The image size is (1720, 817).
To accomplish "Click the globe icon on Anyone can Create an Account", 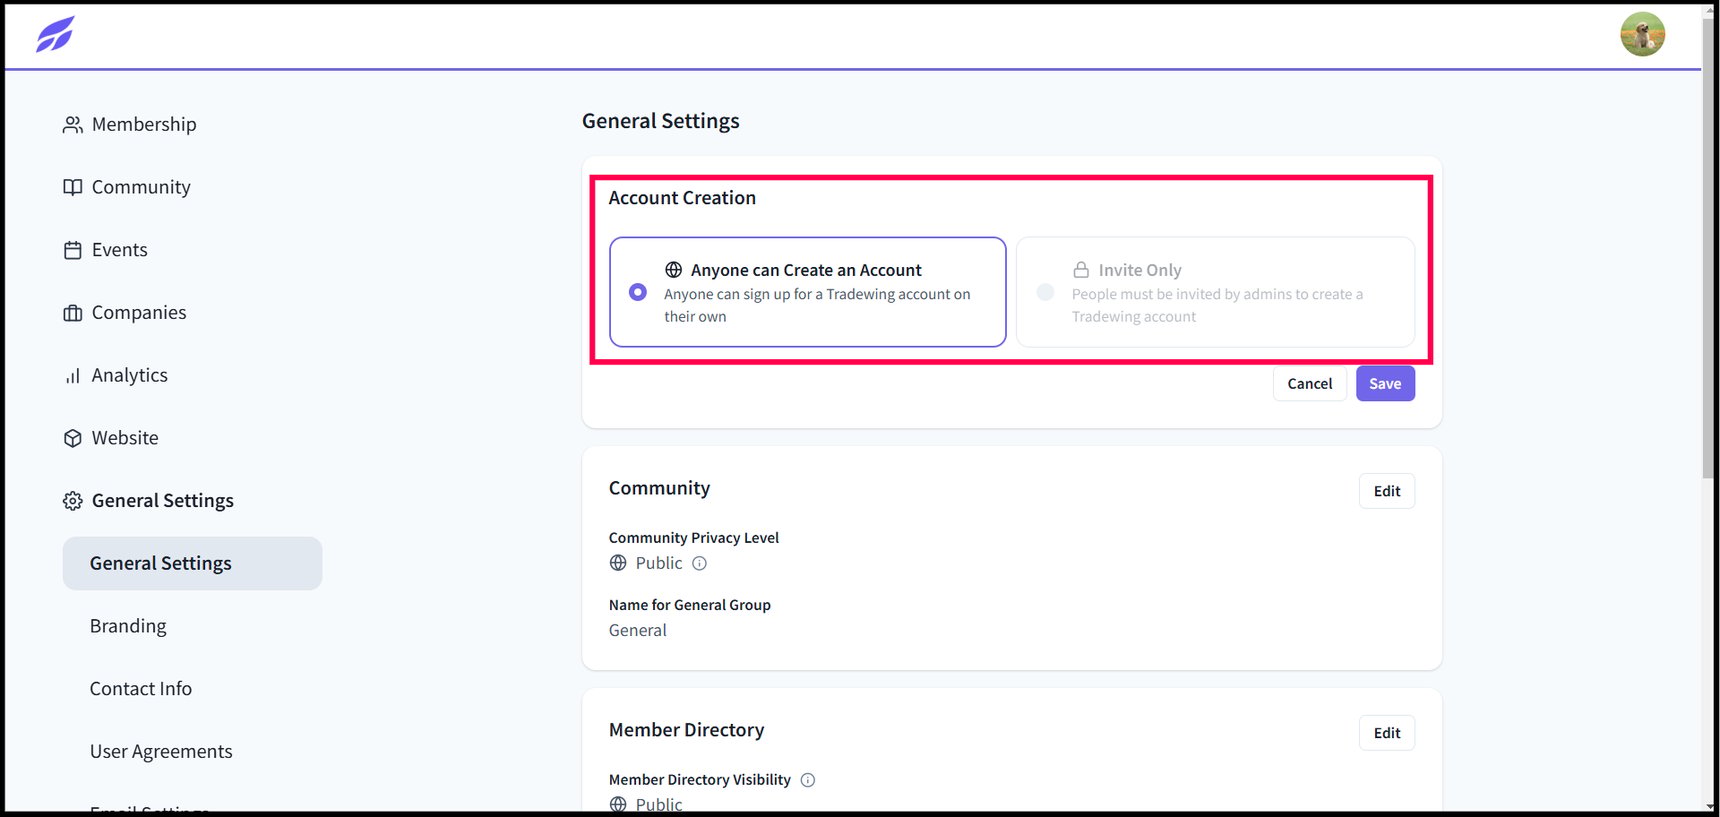I will coord(674,270).
